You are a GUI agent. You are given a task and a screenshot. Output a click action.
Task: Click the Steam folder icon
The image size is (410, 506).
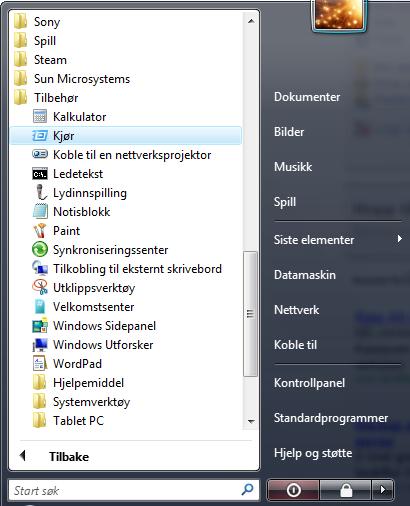tap(21, 60)
